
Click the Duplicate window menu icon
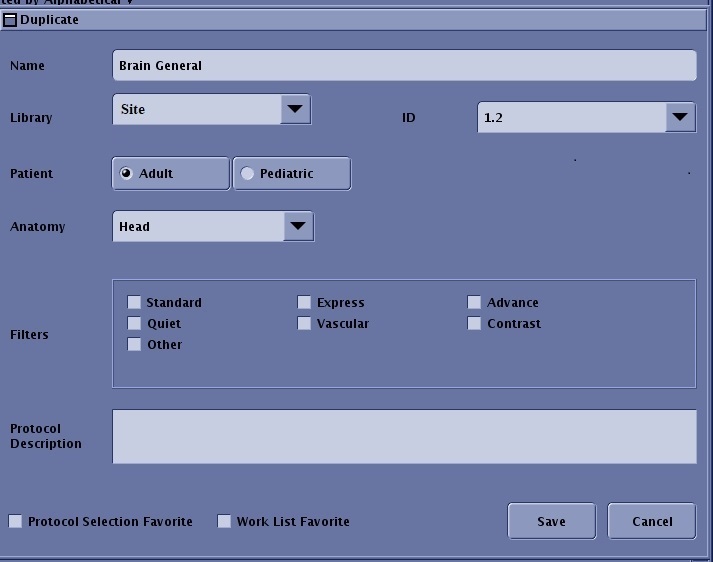pyautogui.click(x=10, y=20)
